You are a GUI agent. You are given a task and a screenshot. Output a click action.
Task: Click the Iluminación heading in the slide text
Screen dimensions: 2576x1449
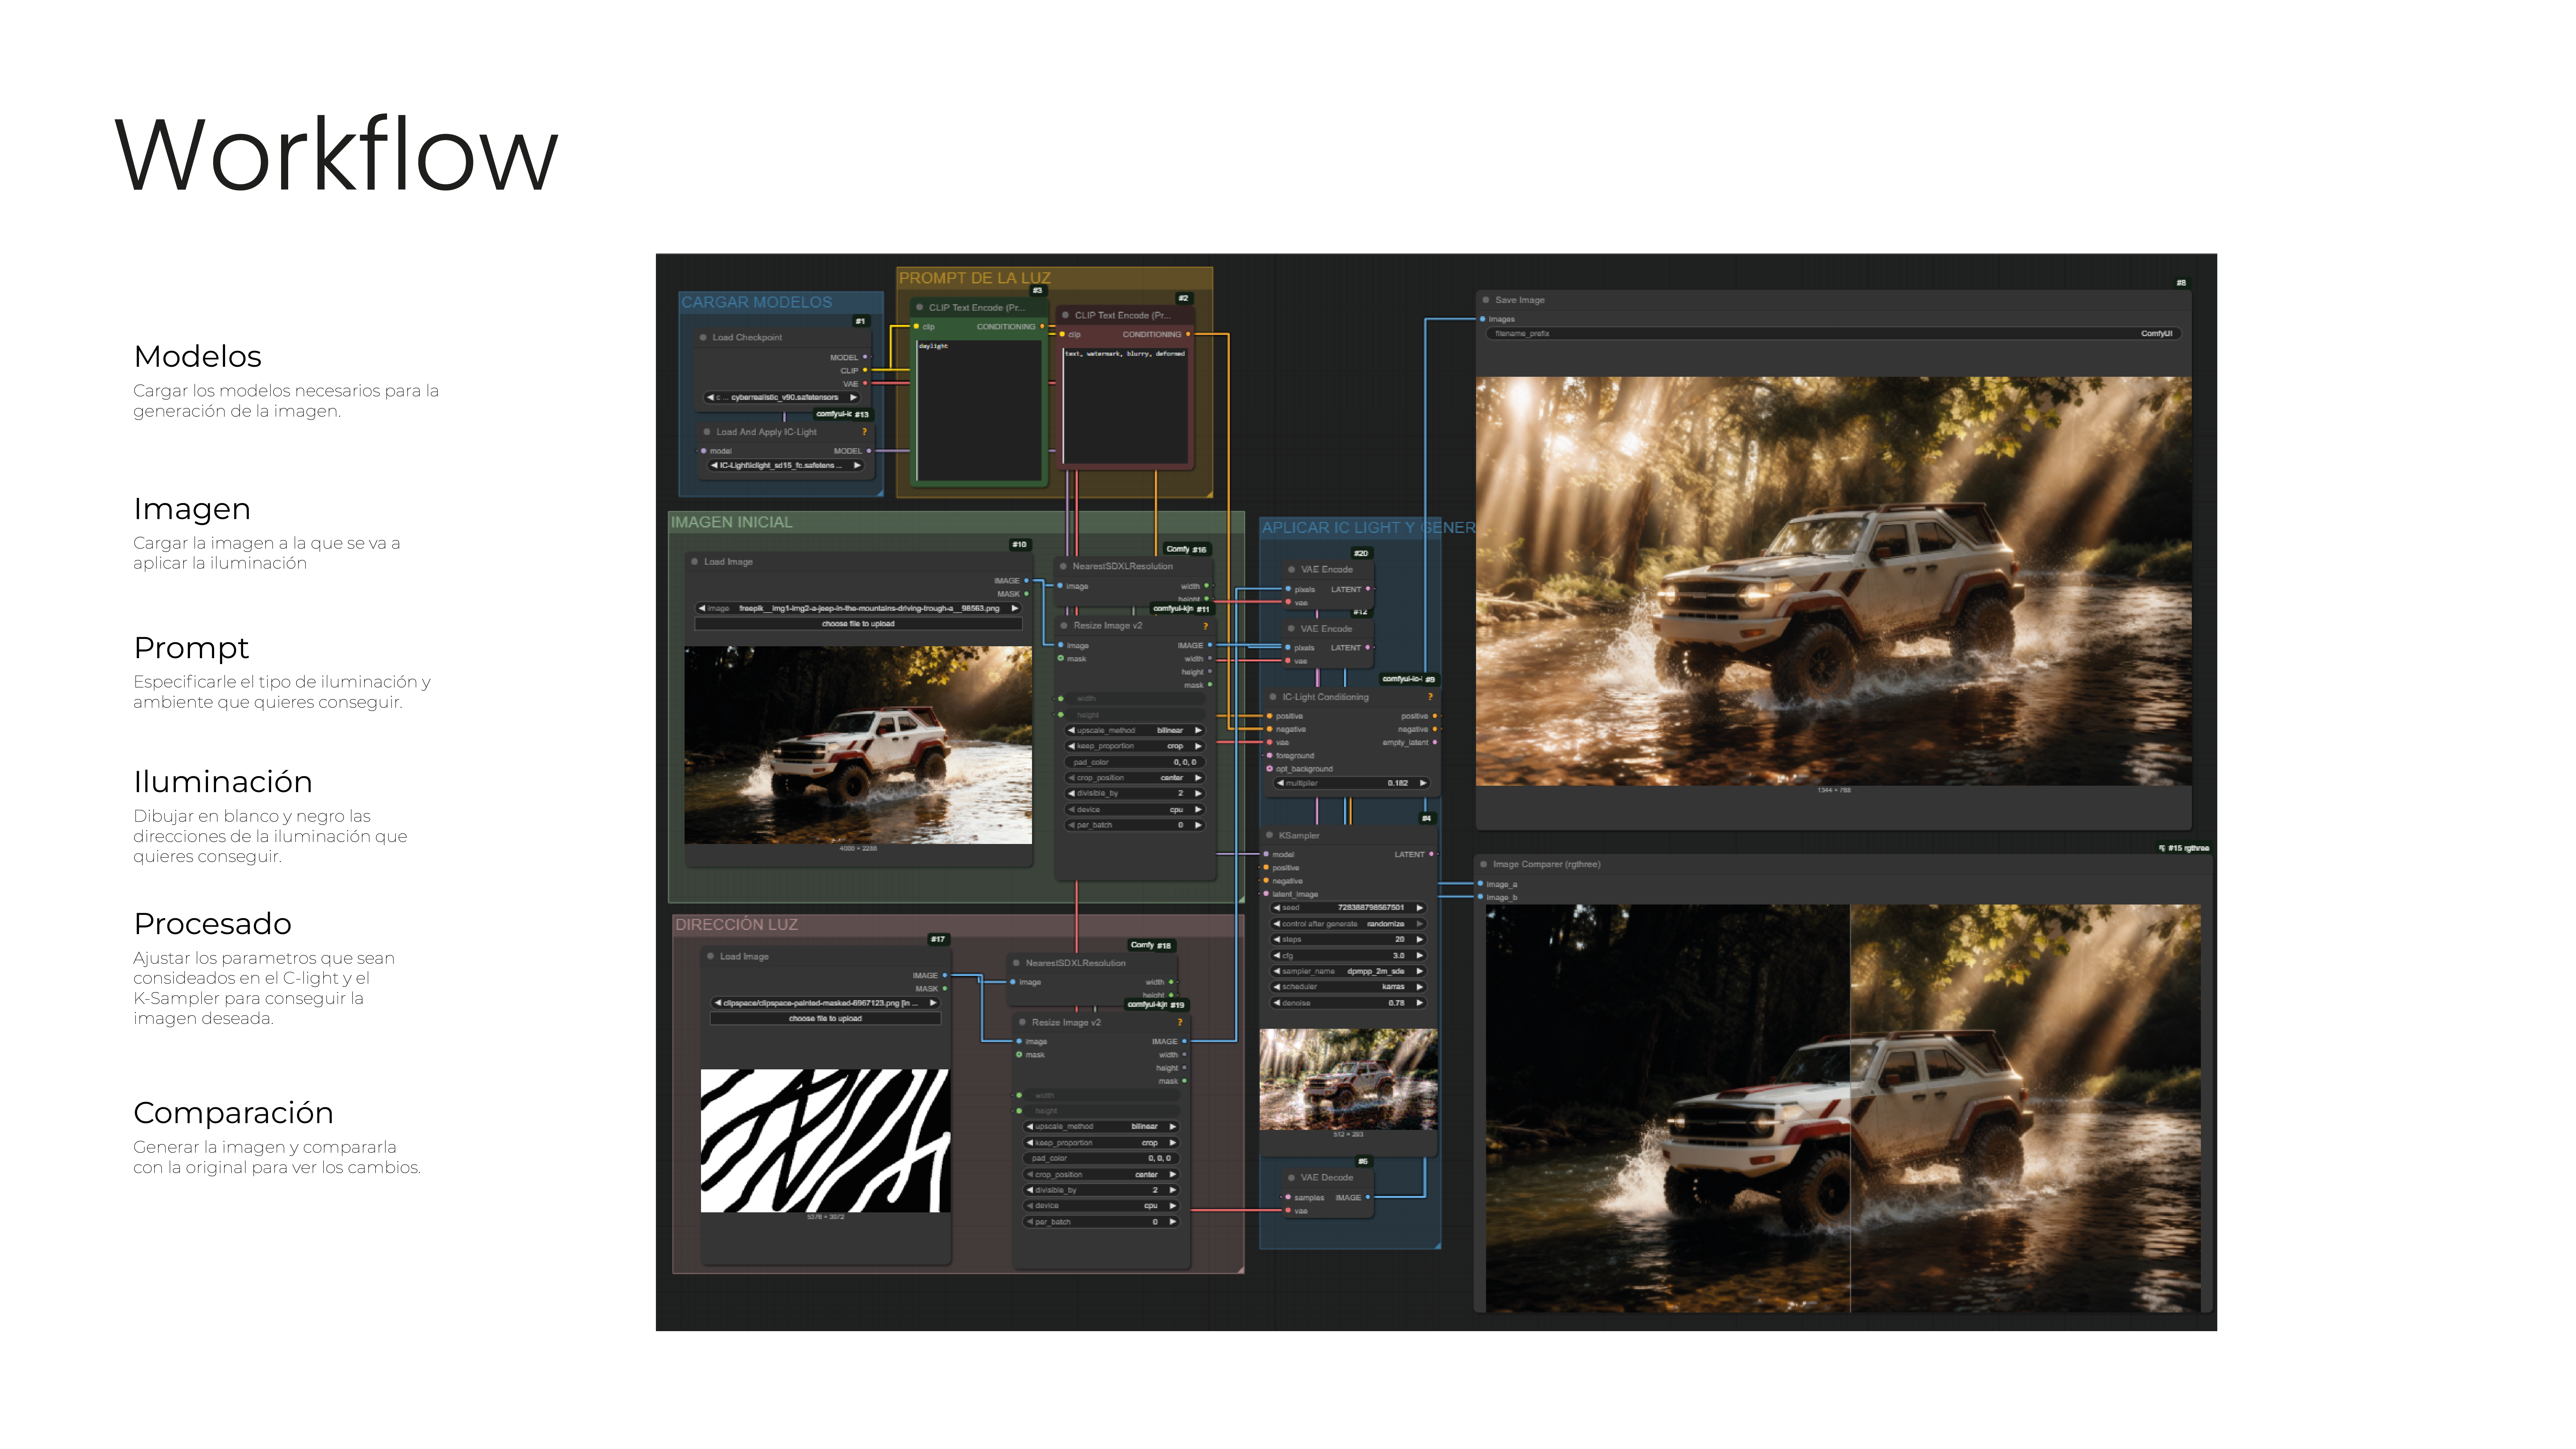(x=223, y=782)
